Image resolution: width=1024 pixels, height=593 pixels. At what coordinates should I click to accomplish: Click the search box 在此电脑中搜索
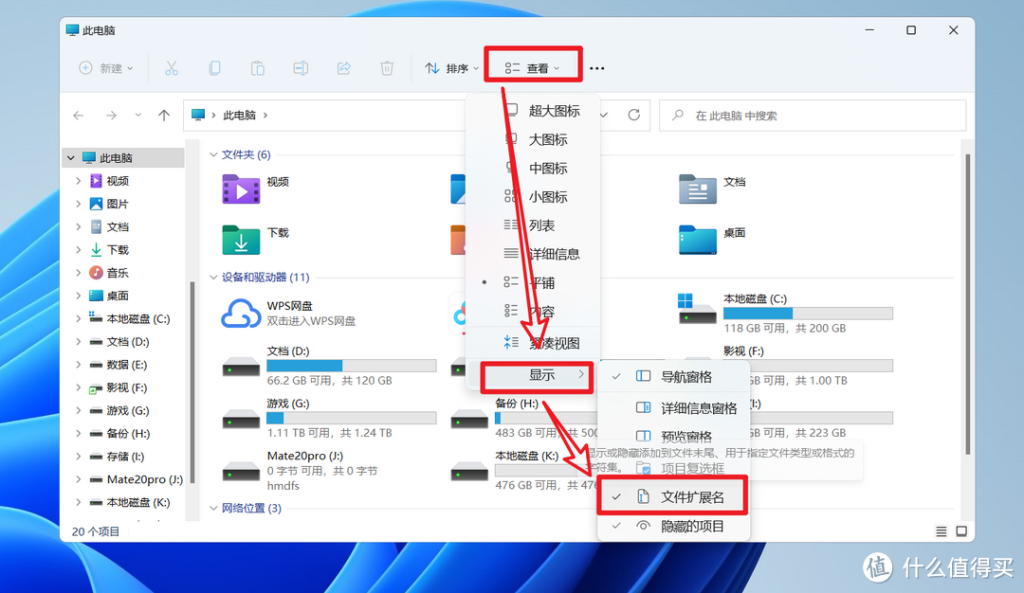812,116
